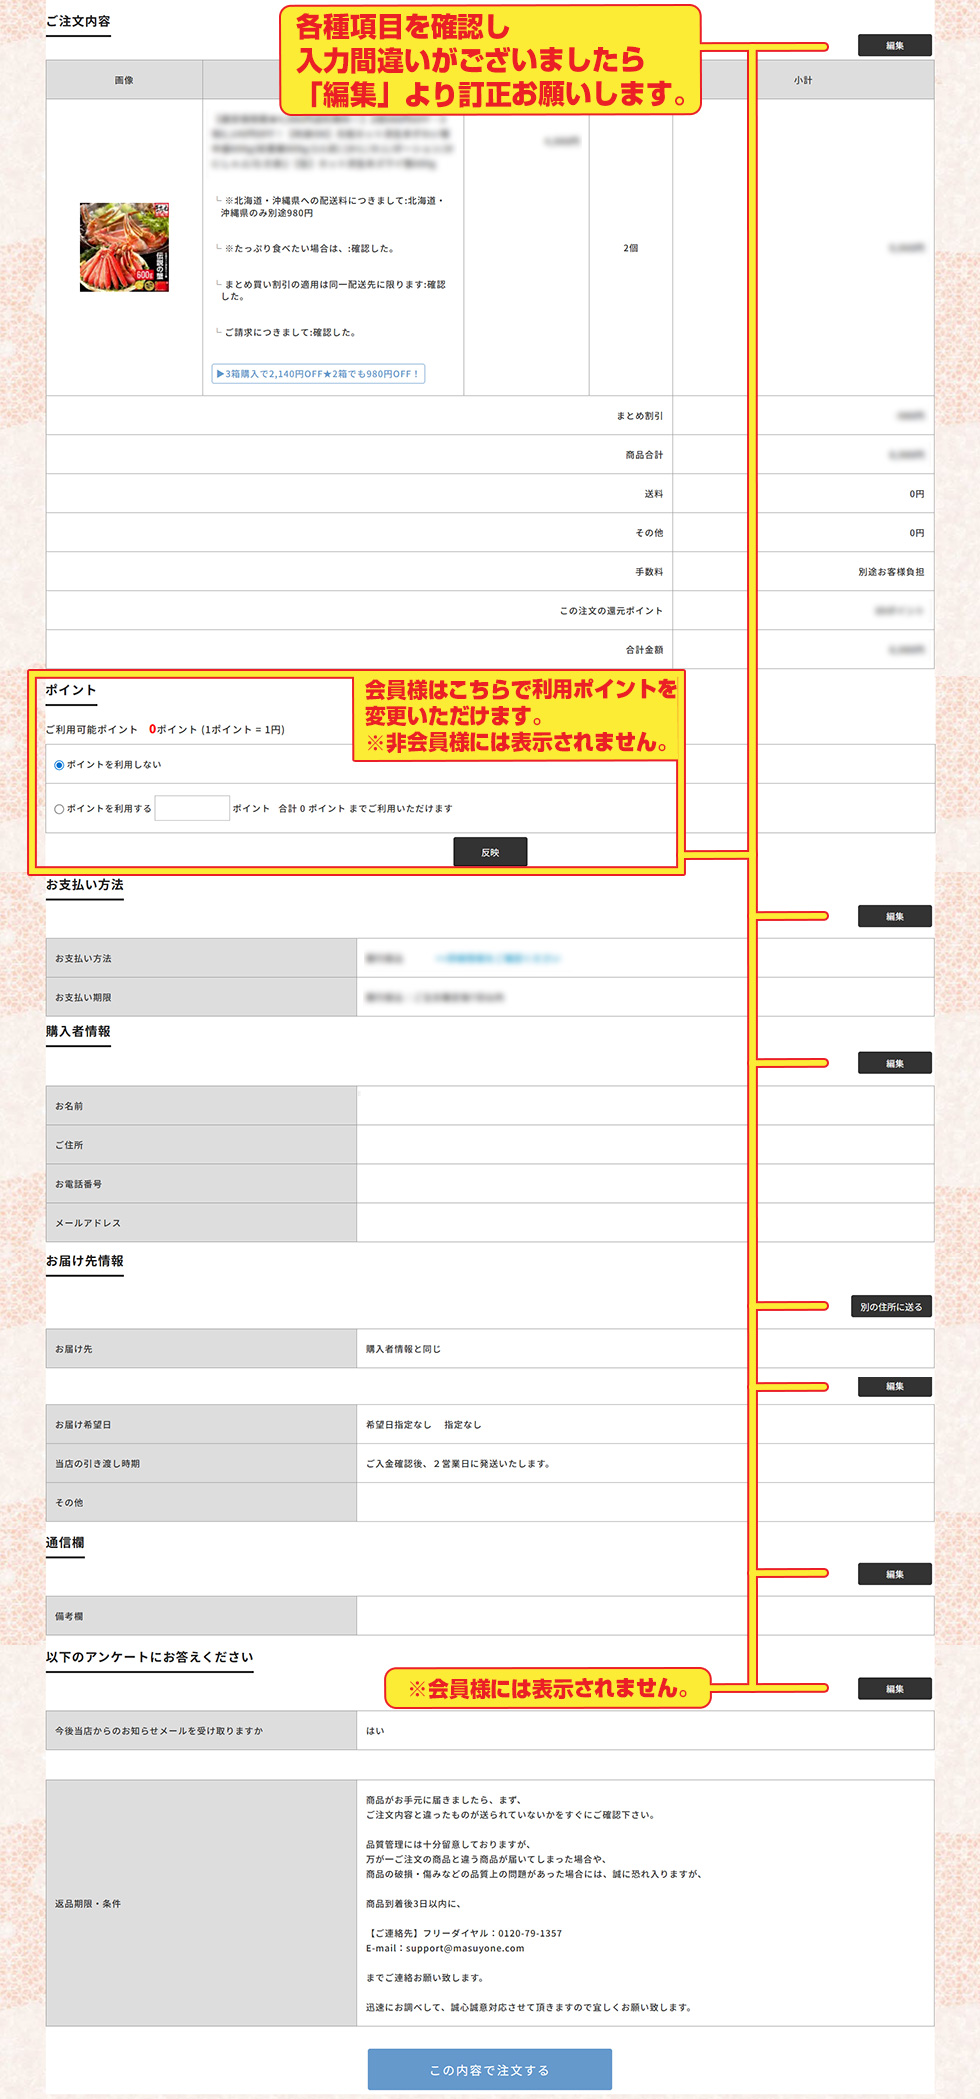
Task: Open the bulk discount 980円OFF link
Action: [x=318, y=374]
